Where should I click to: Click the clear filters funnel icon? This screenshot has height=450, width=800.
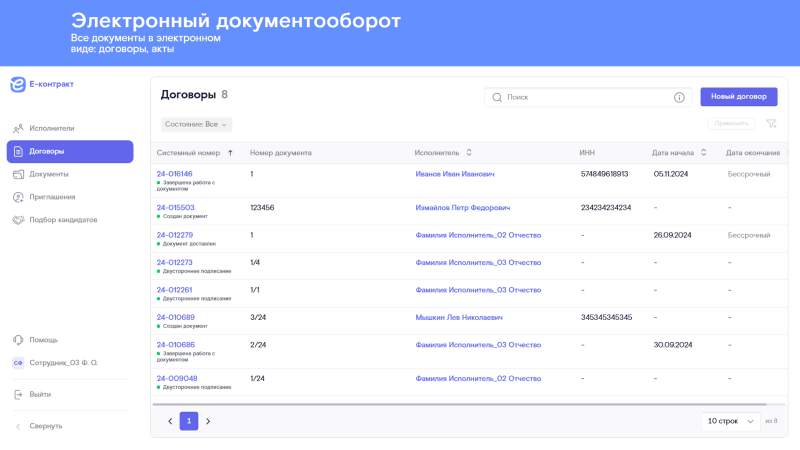[771, 123]
